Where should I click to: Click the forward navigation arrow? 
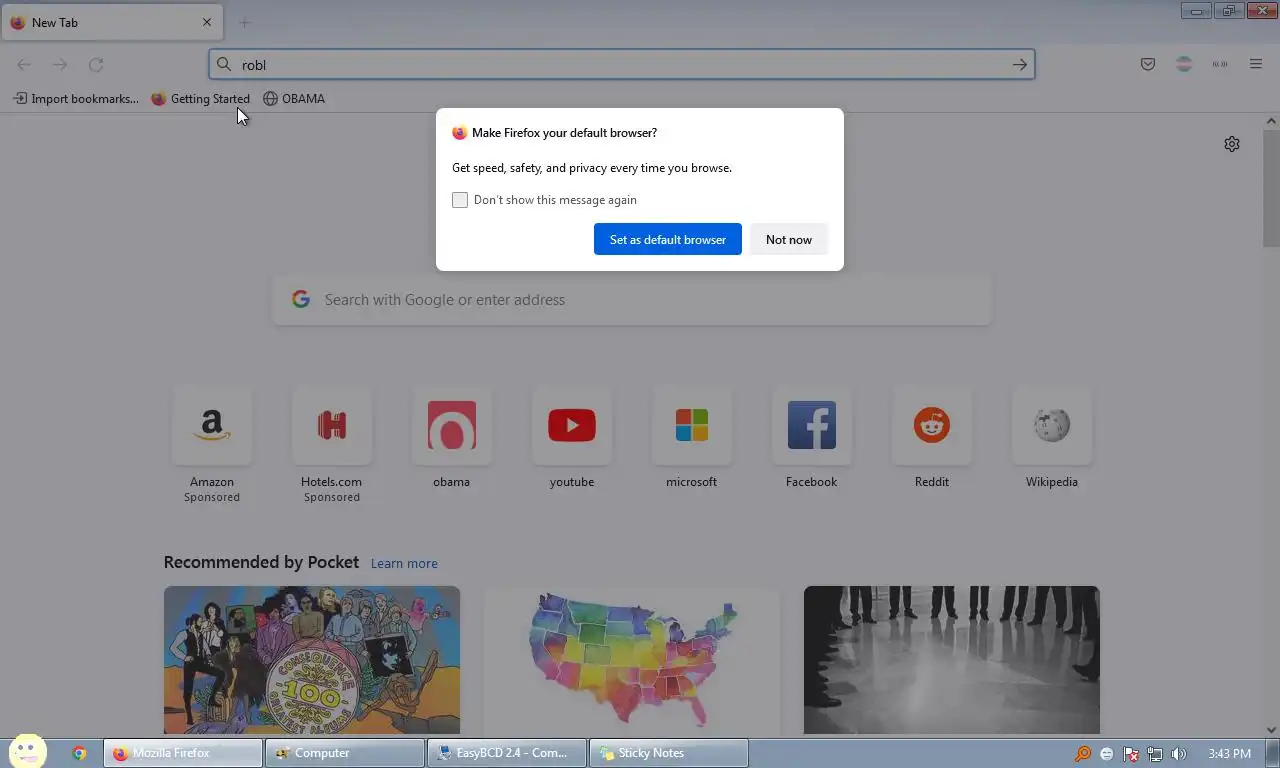(60, 65)
